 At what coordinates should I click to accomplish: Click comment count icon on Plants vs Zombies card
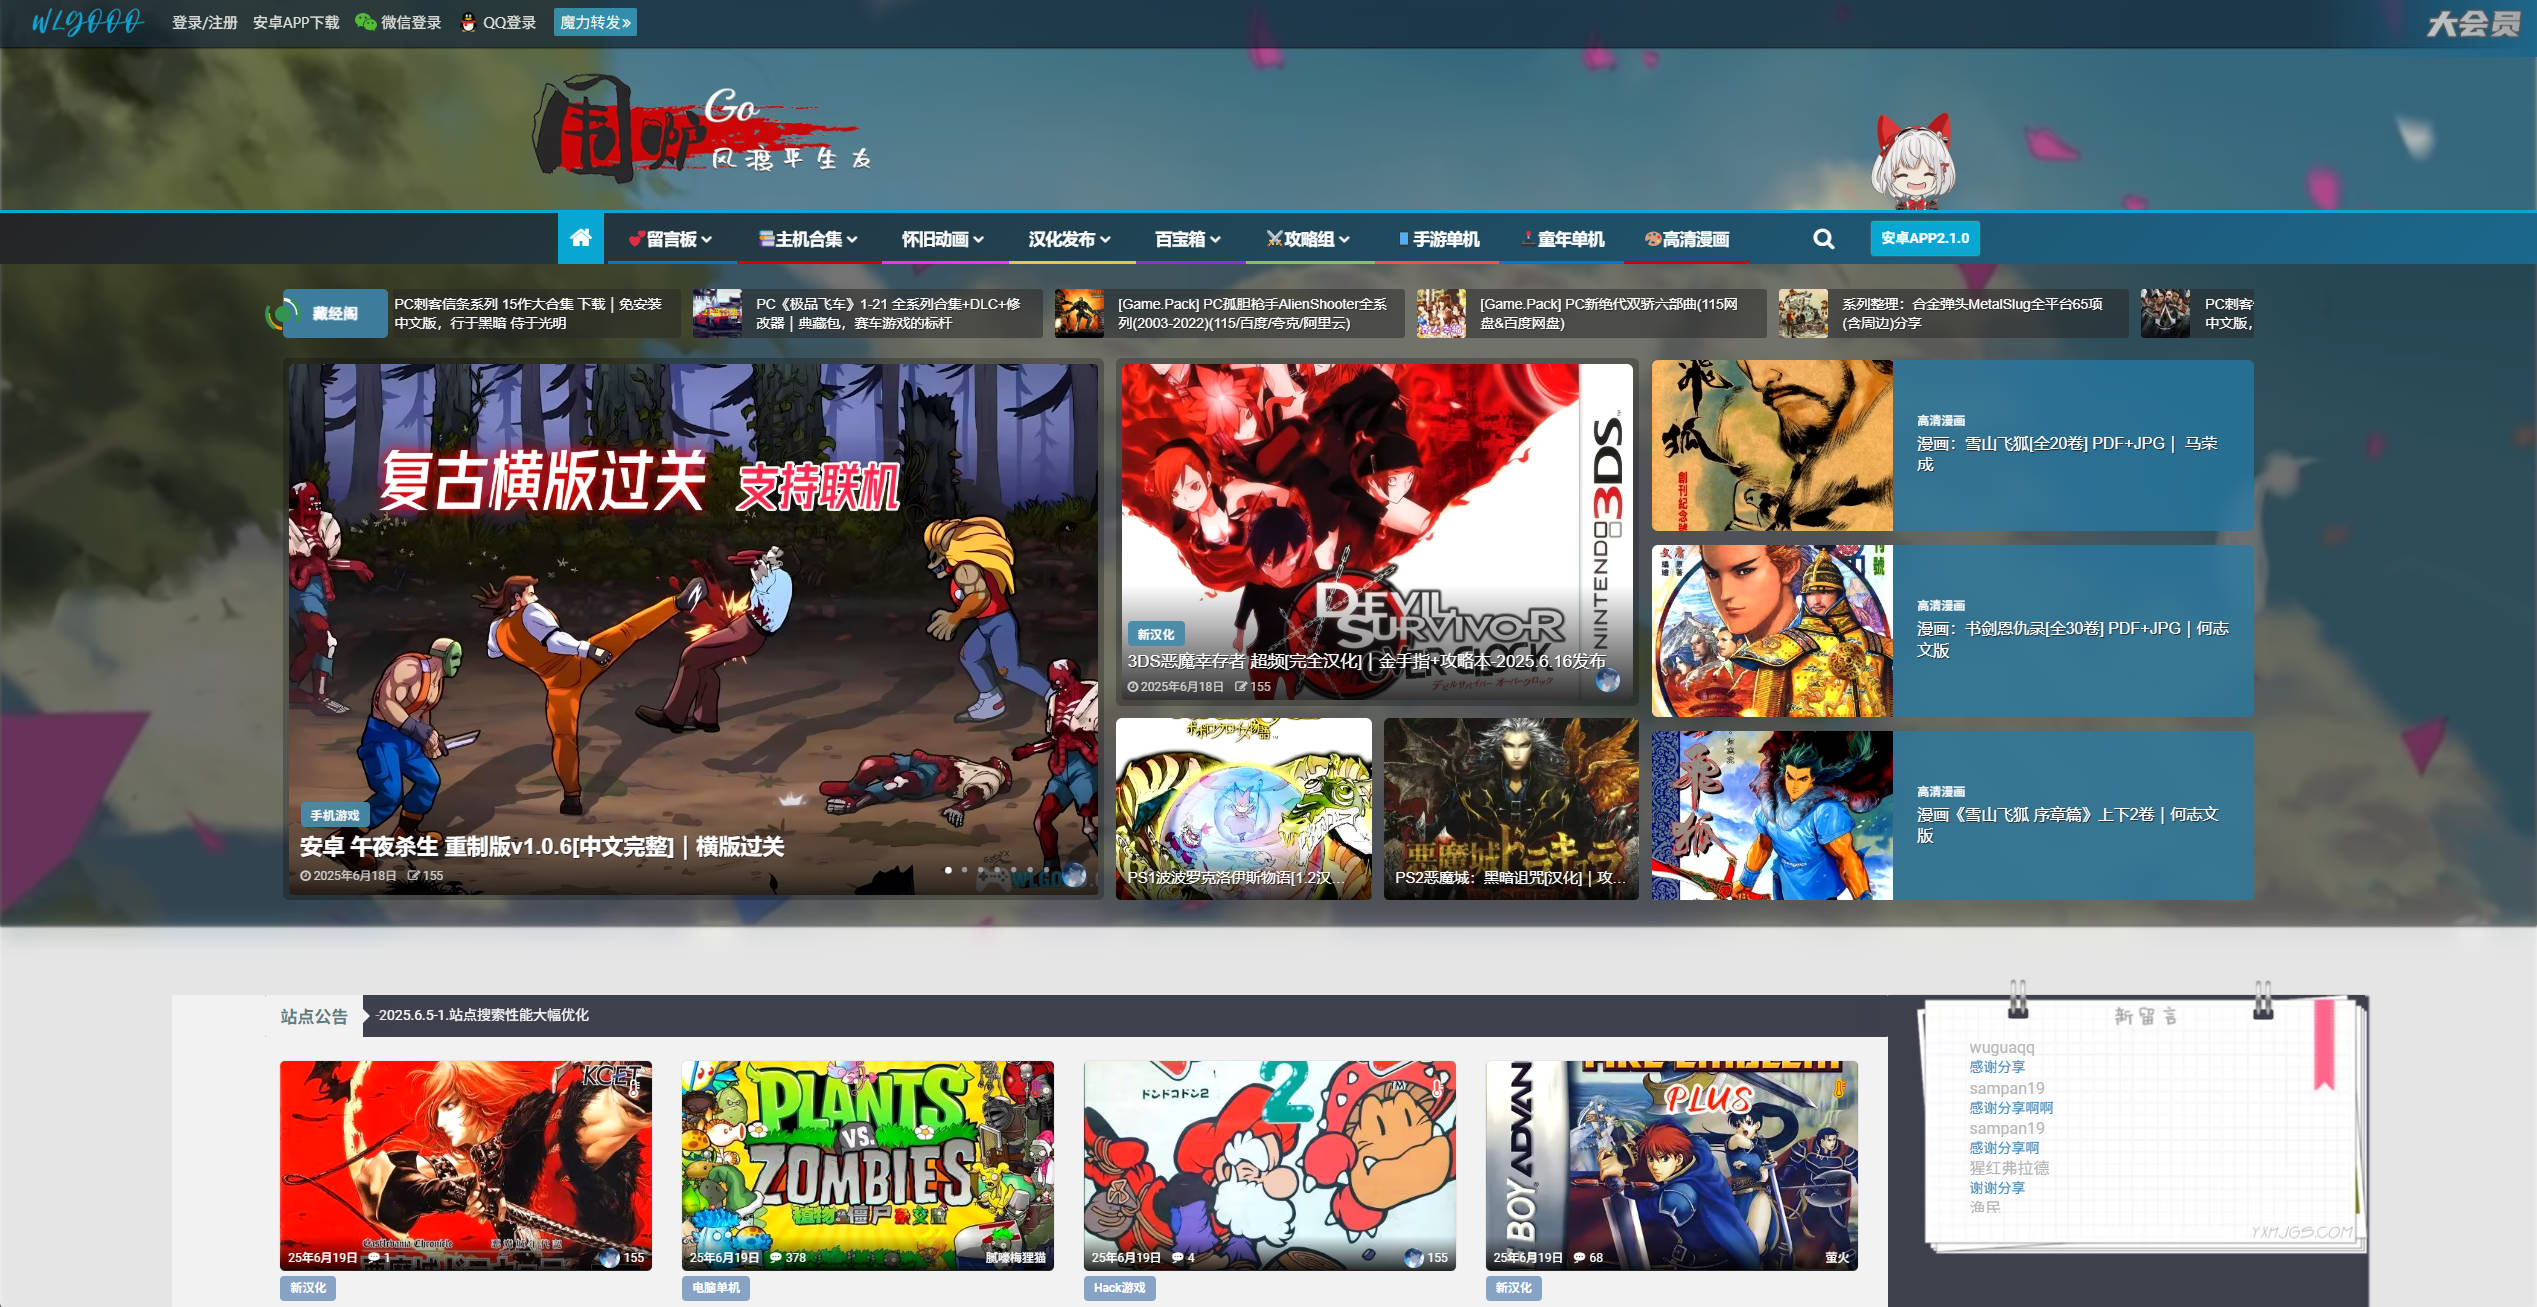pos(775,1258)
